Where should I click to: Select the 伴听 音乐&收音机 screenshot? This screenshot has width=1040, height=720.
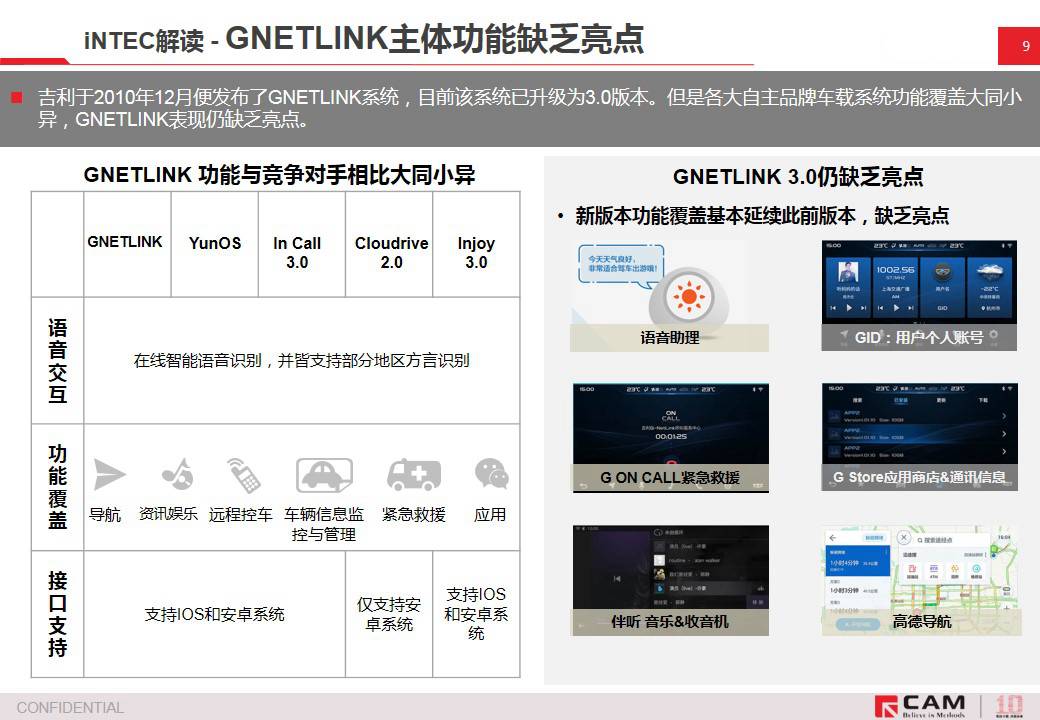pyautogui.click(x=671, y=581)
